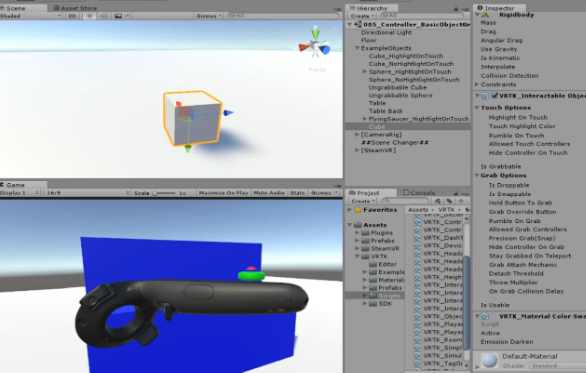Viewport: 586px width, 373px height.
Task: Select Directional Light in Hierarchy
Action: tap(386, 33)
